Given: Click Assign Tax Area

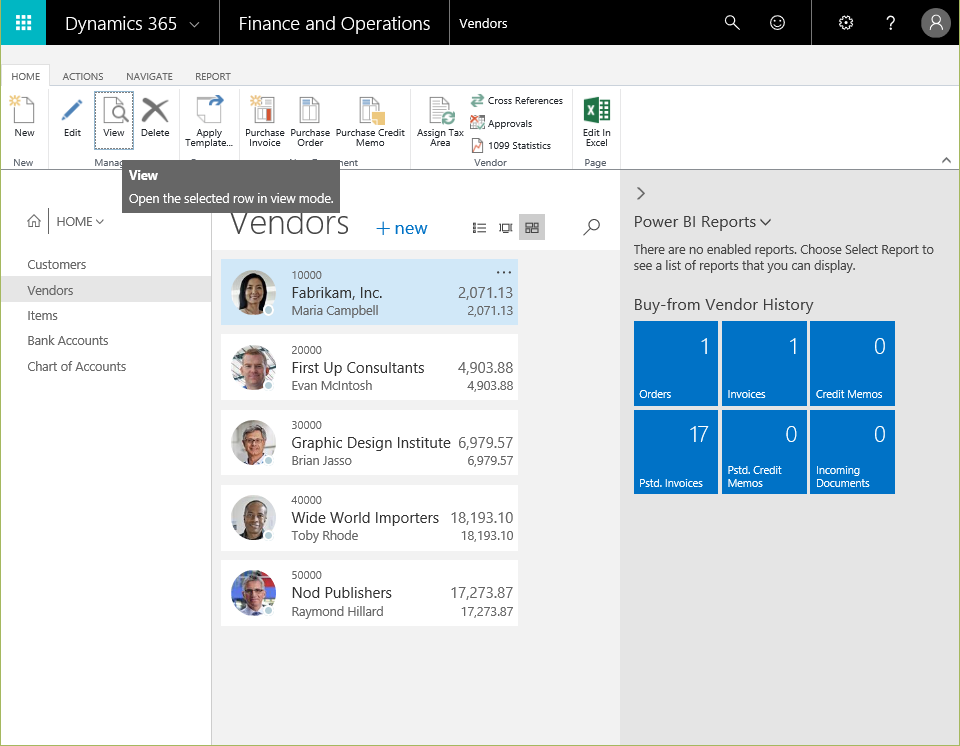Looking at the screenshot, I should click(x=440, y=121).
